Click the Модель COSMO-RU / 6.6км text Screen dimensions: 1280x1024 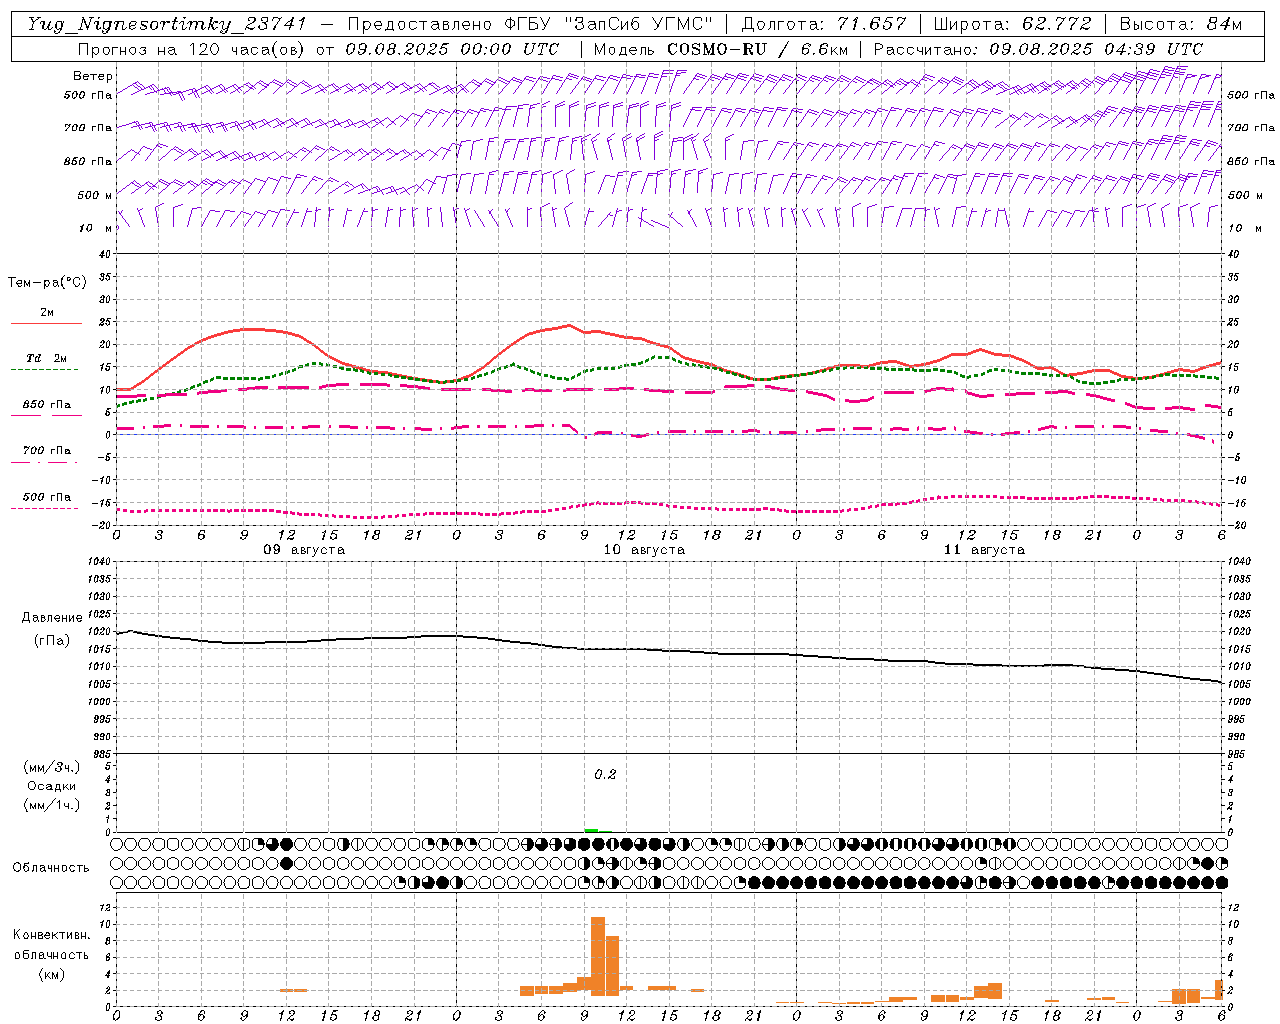[x=721, y=49]
